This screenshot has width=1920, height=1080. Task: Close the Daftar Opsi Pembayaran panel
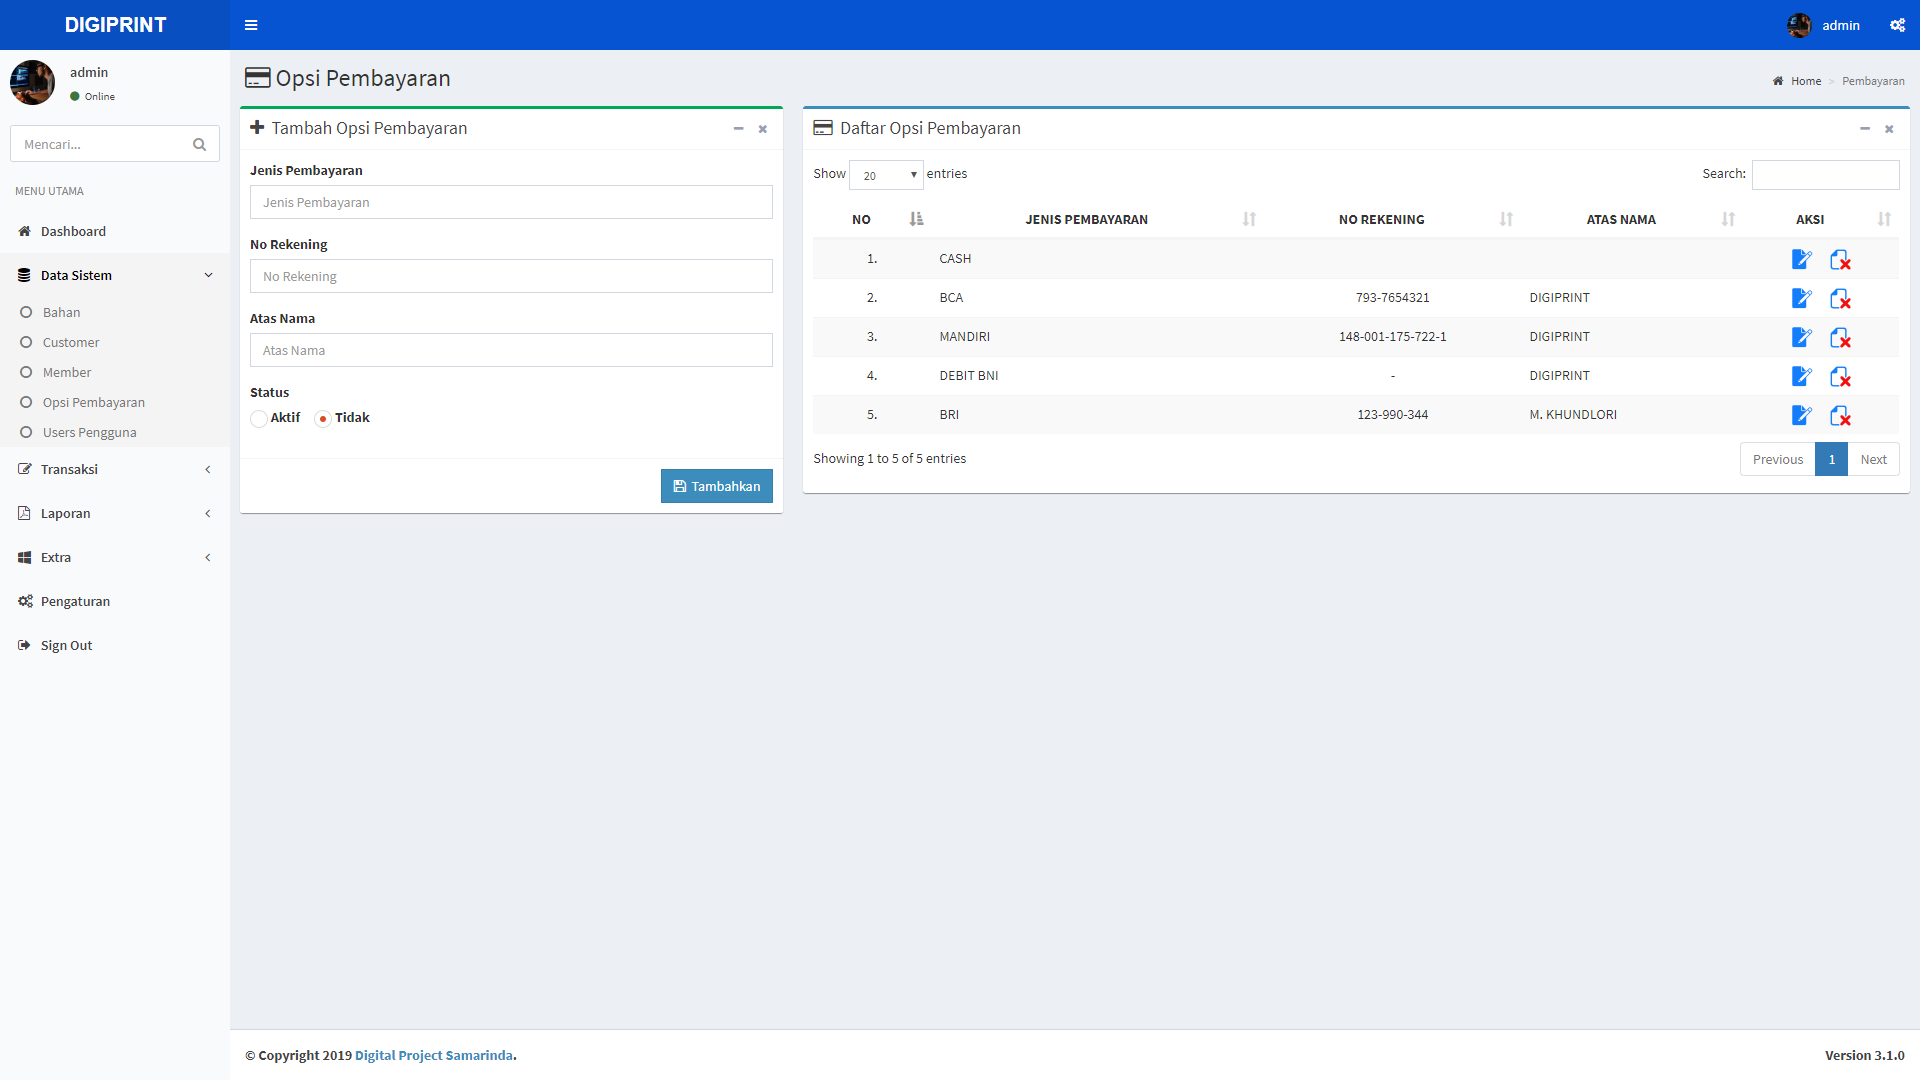1889,128
